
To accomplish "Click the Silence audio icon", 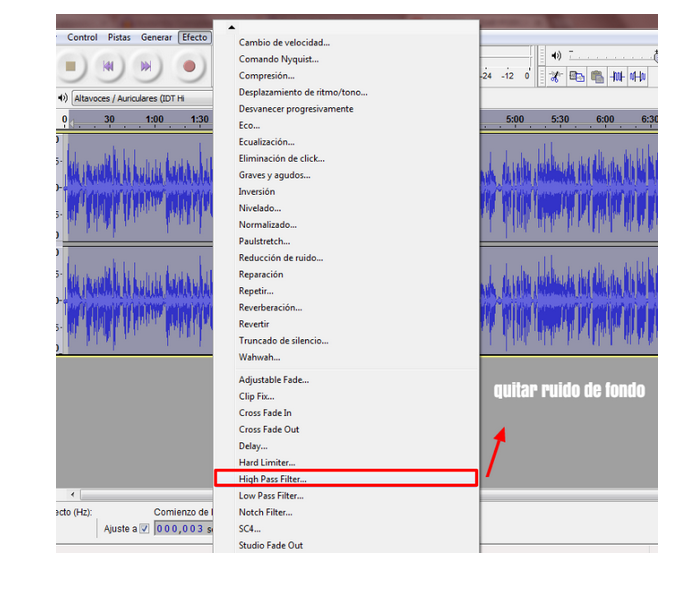I will coord(639,76).
